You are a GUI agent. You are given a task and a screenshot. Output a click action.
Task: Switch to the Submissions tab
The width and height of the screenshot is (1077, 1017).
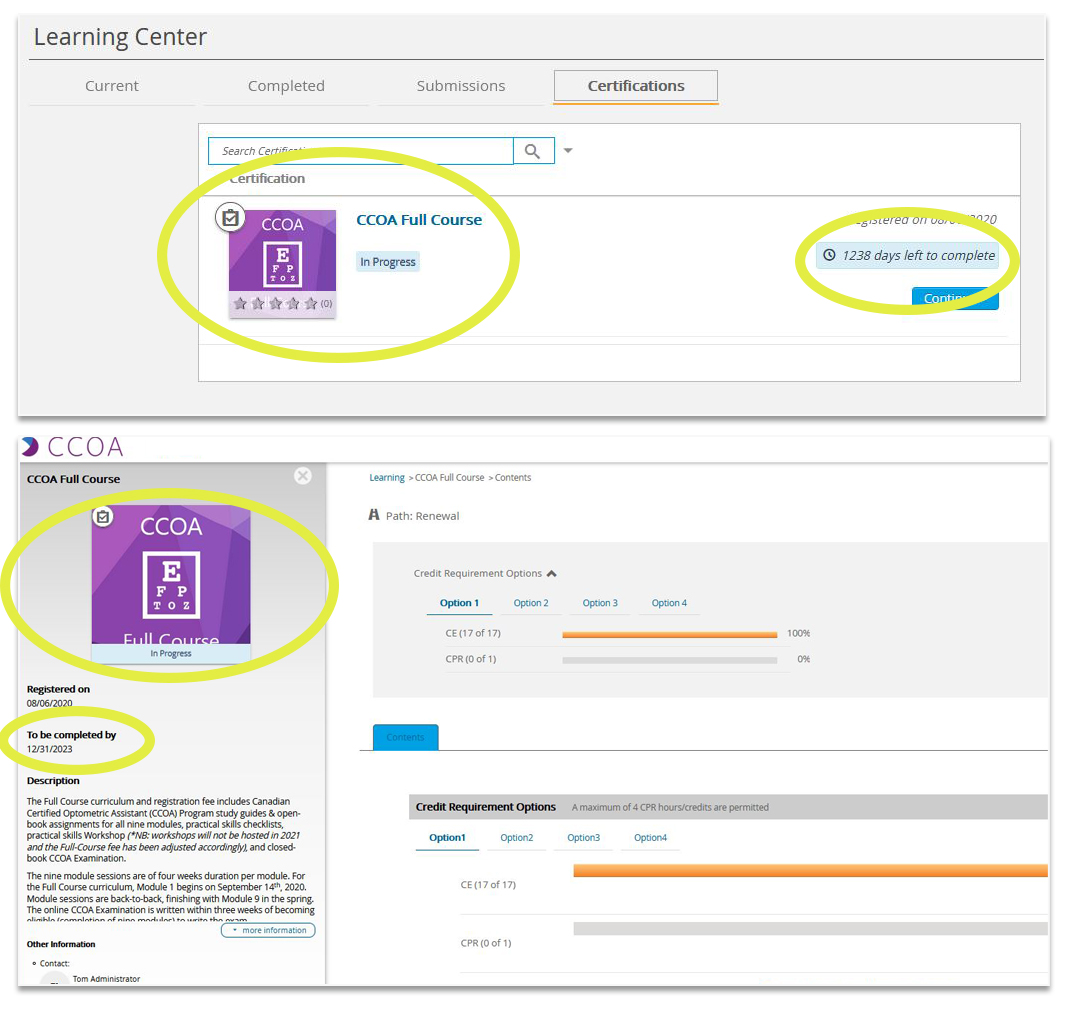click(461, 86)
